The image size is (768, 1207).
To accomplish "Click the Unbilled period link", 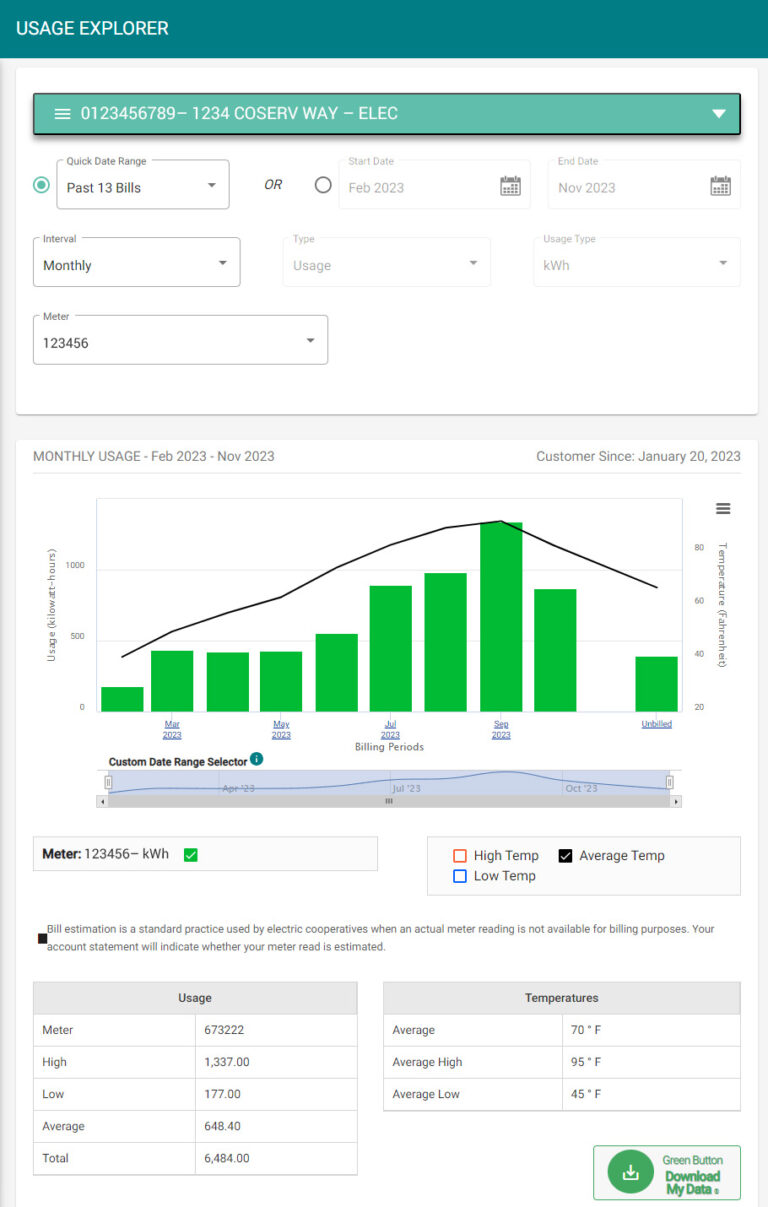I will pyautogui.click(x=657, y=724).
